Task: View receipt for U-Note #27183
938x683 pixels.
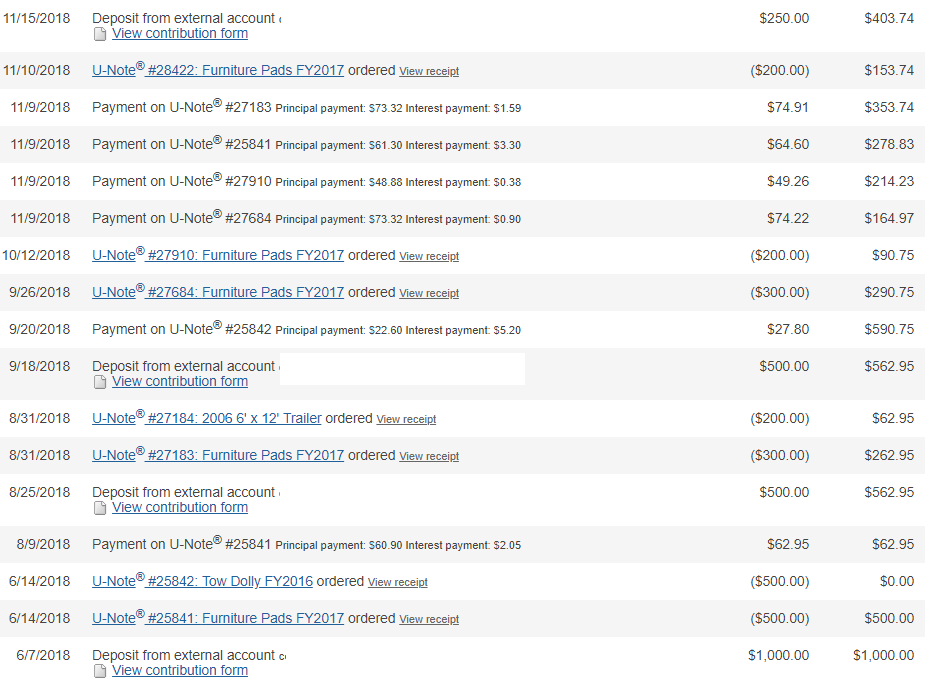Action: (429, 456)
